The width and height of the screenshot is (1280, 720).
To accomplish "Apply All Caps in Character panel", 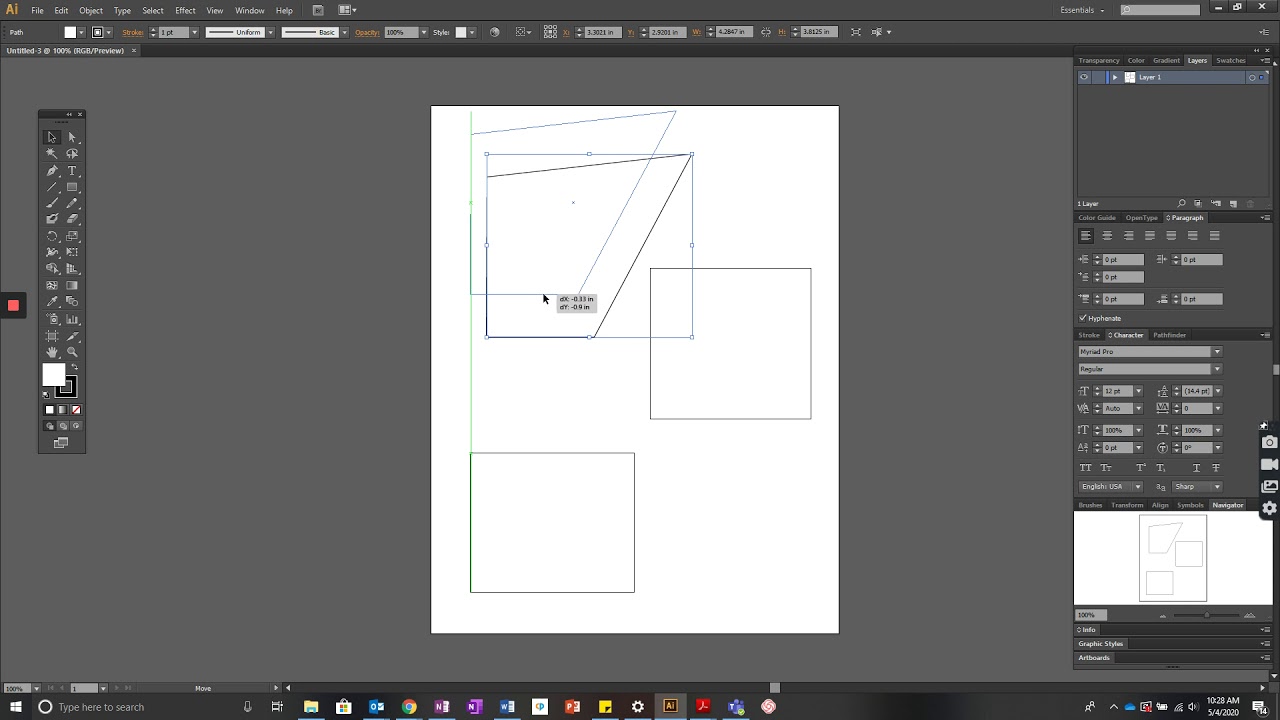I will click(x=1085, y=467).
